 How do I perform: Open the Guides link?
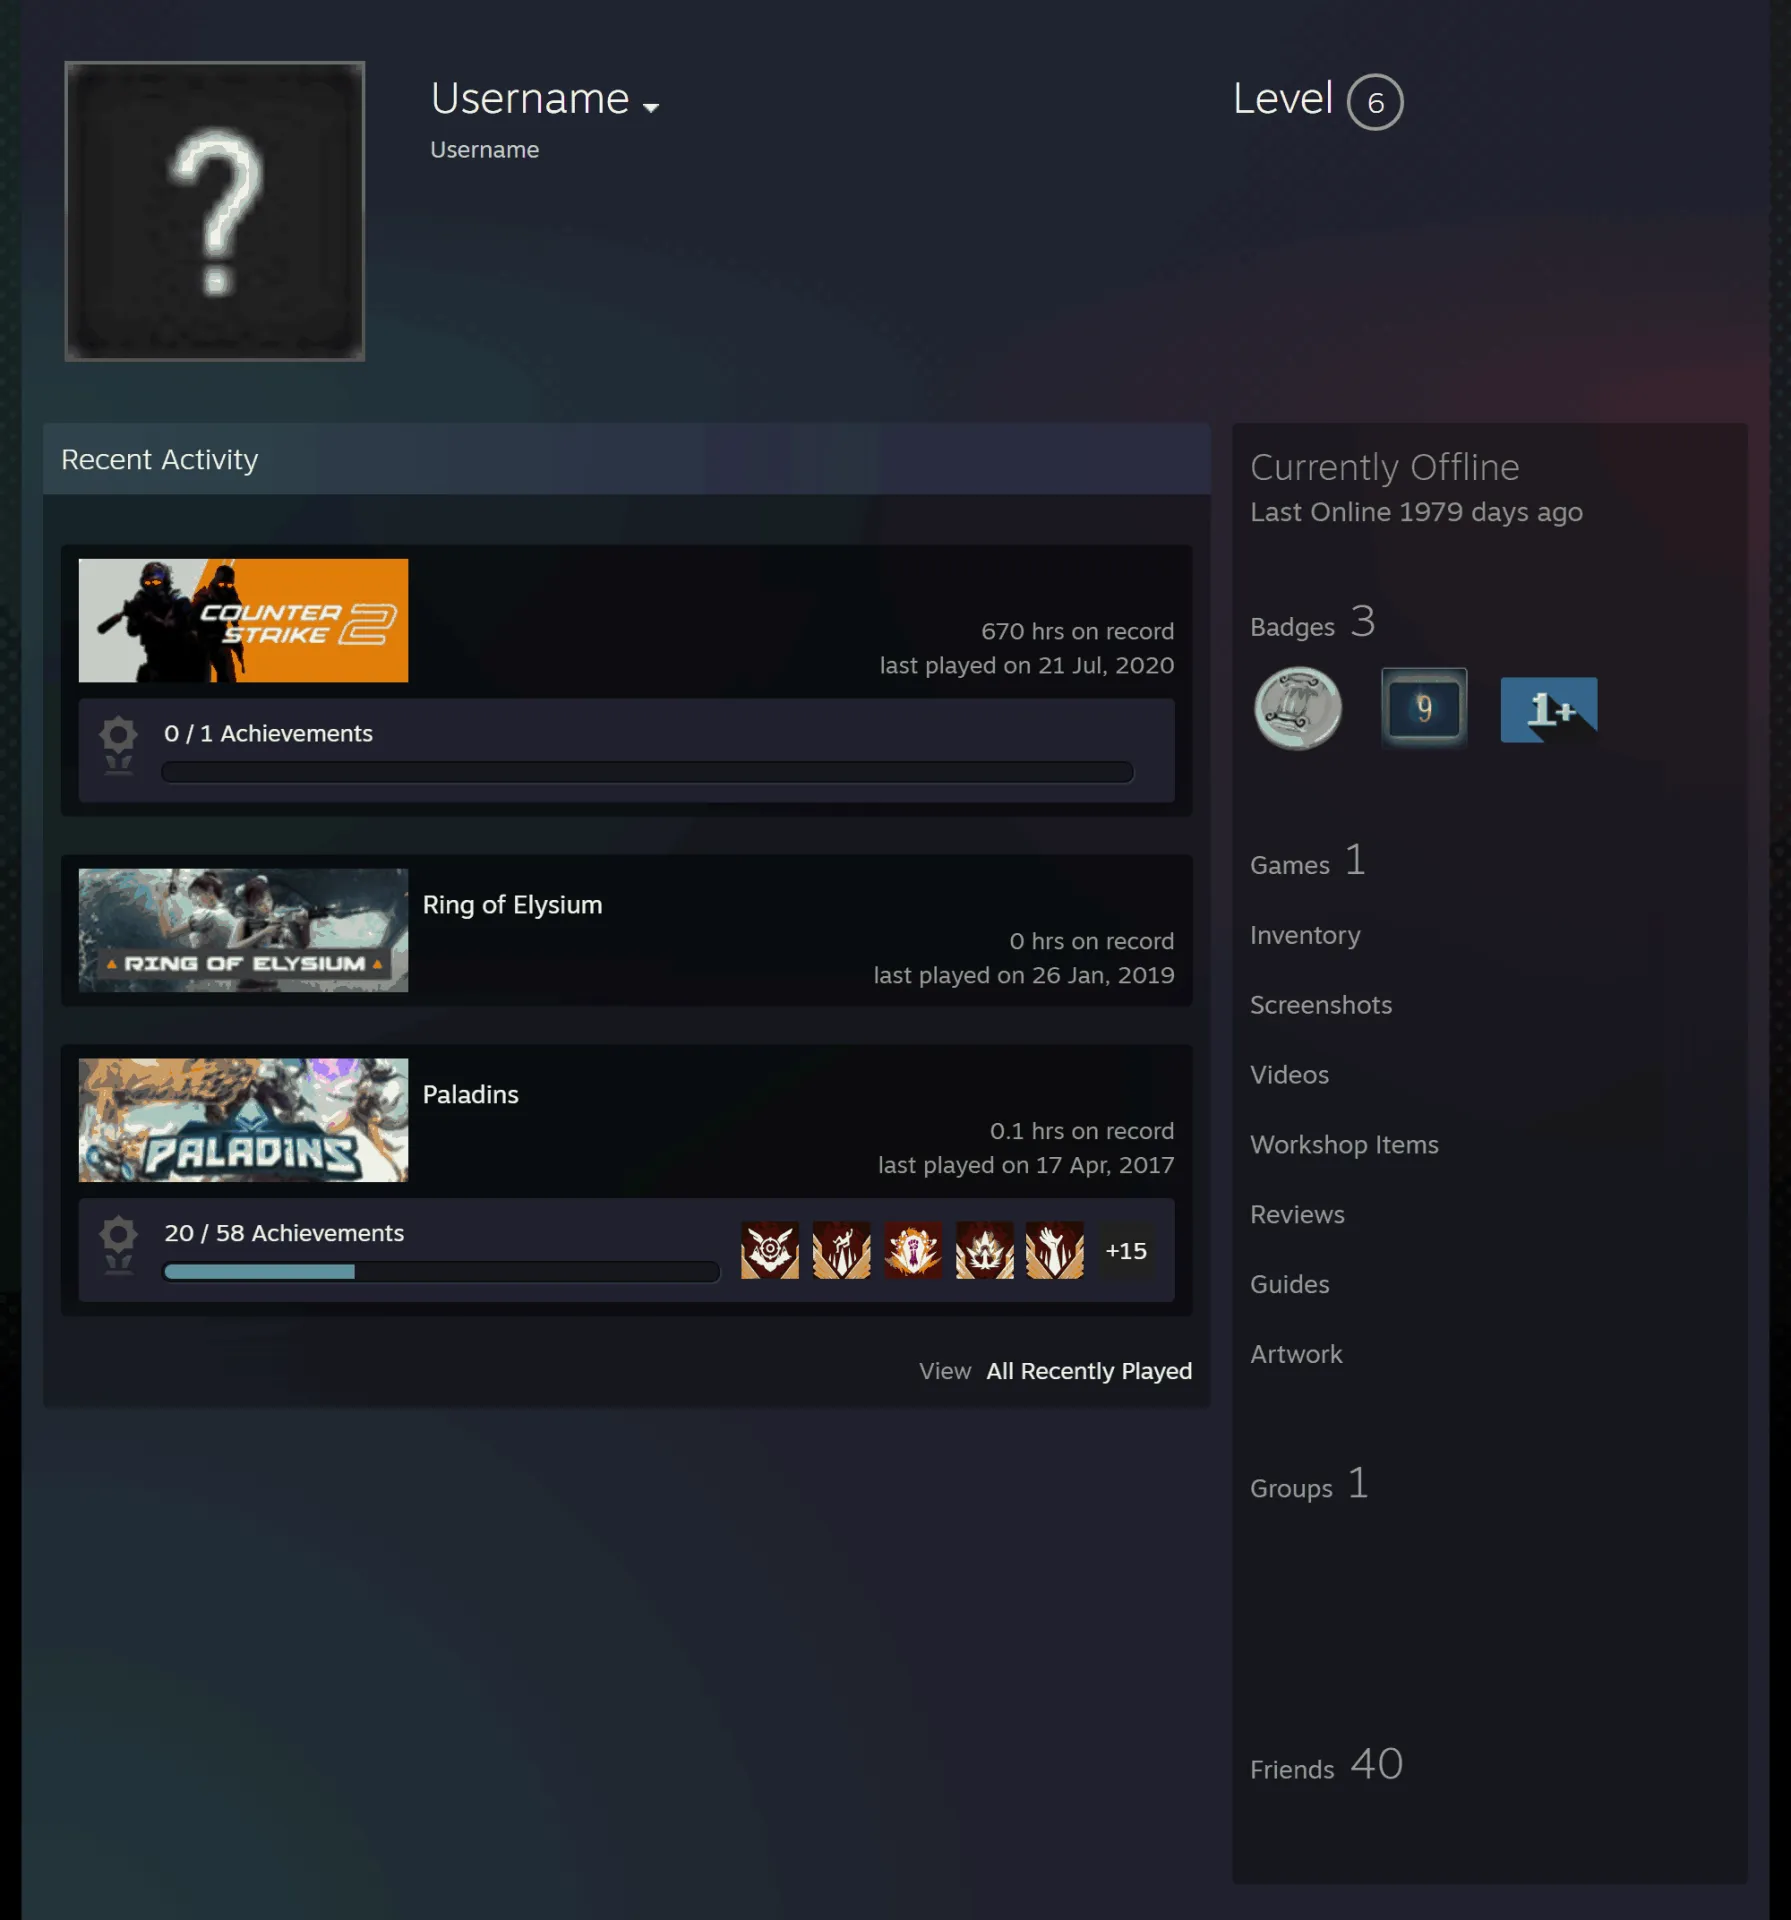(1290, 1285)
